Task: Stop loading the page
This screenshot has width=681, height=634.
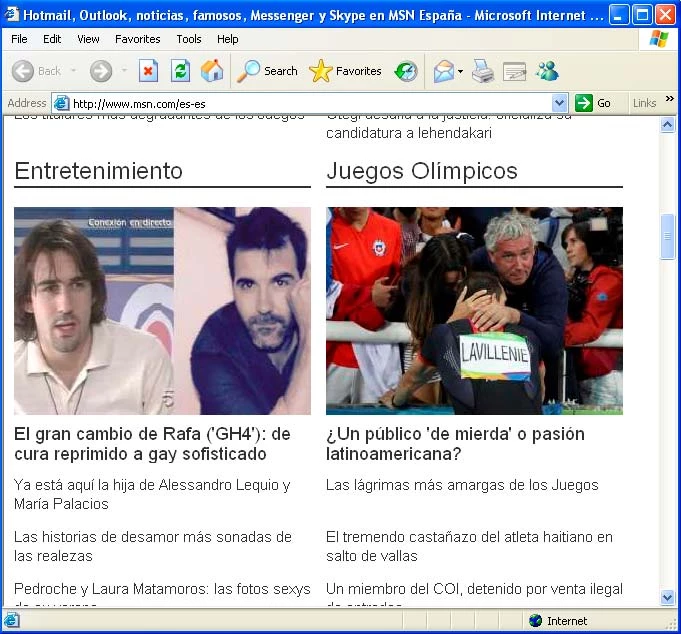Action: click(x=148, y=71)
